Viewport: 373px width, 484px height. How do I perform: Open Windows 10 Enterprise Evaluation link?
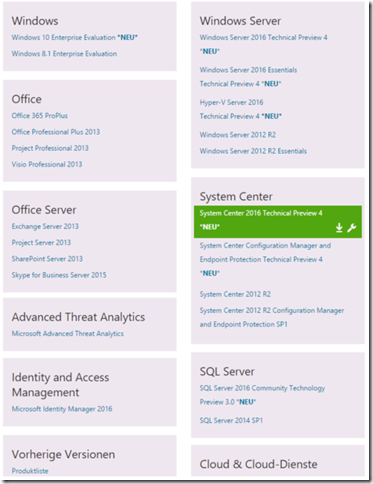click(75, 37)
